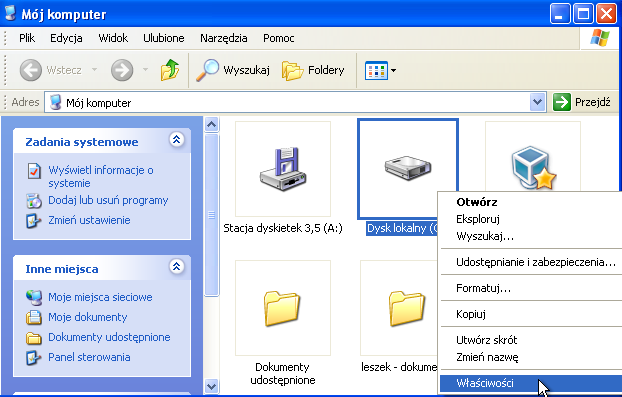Click title bar Mój komputer icon

(x=10, y=13)
